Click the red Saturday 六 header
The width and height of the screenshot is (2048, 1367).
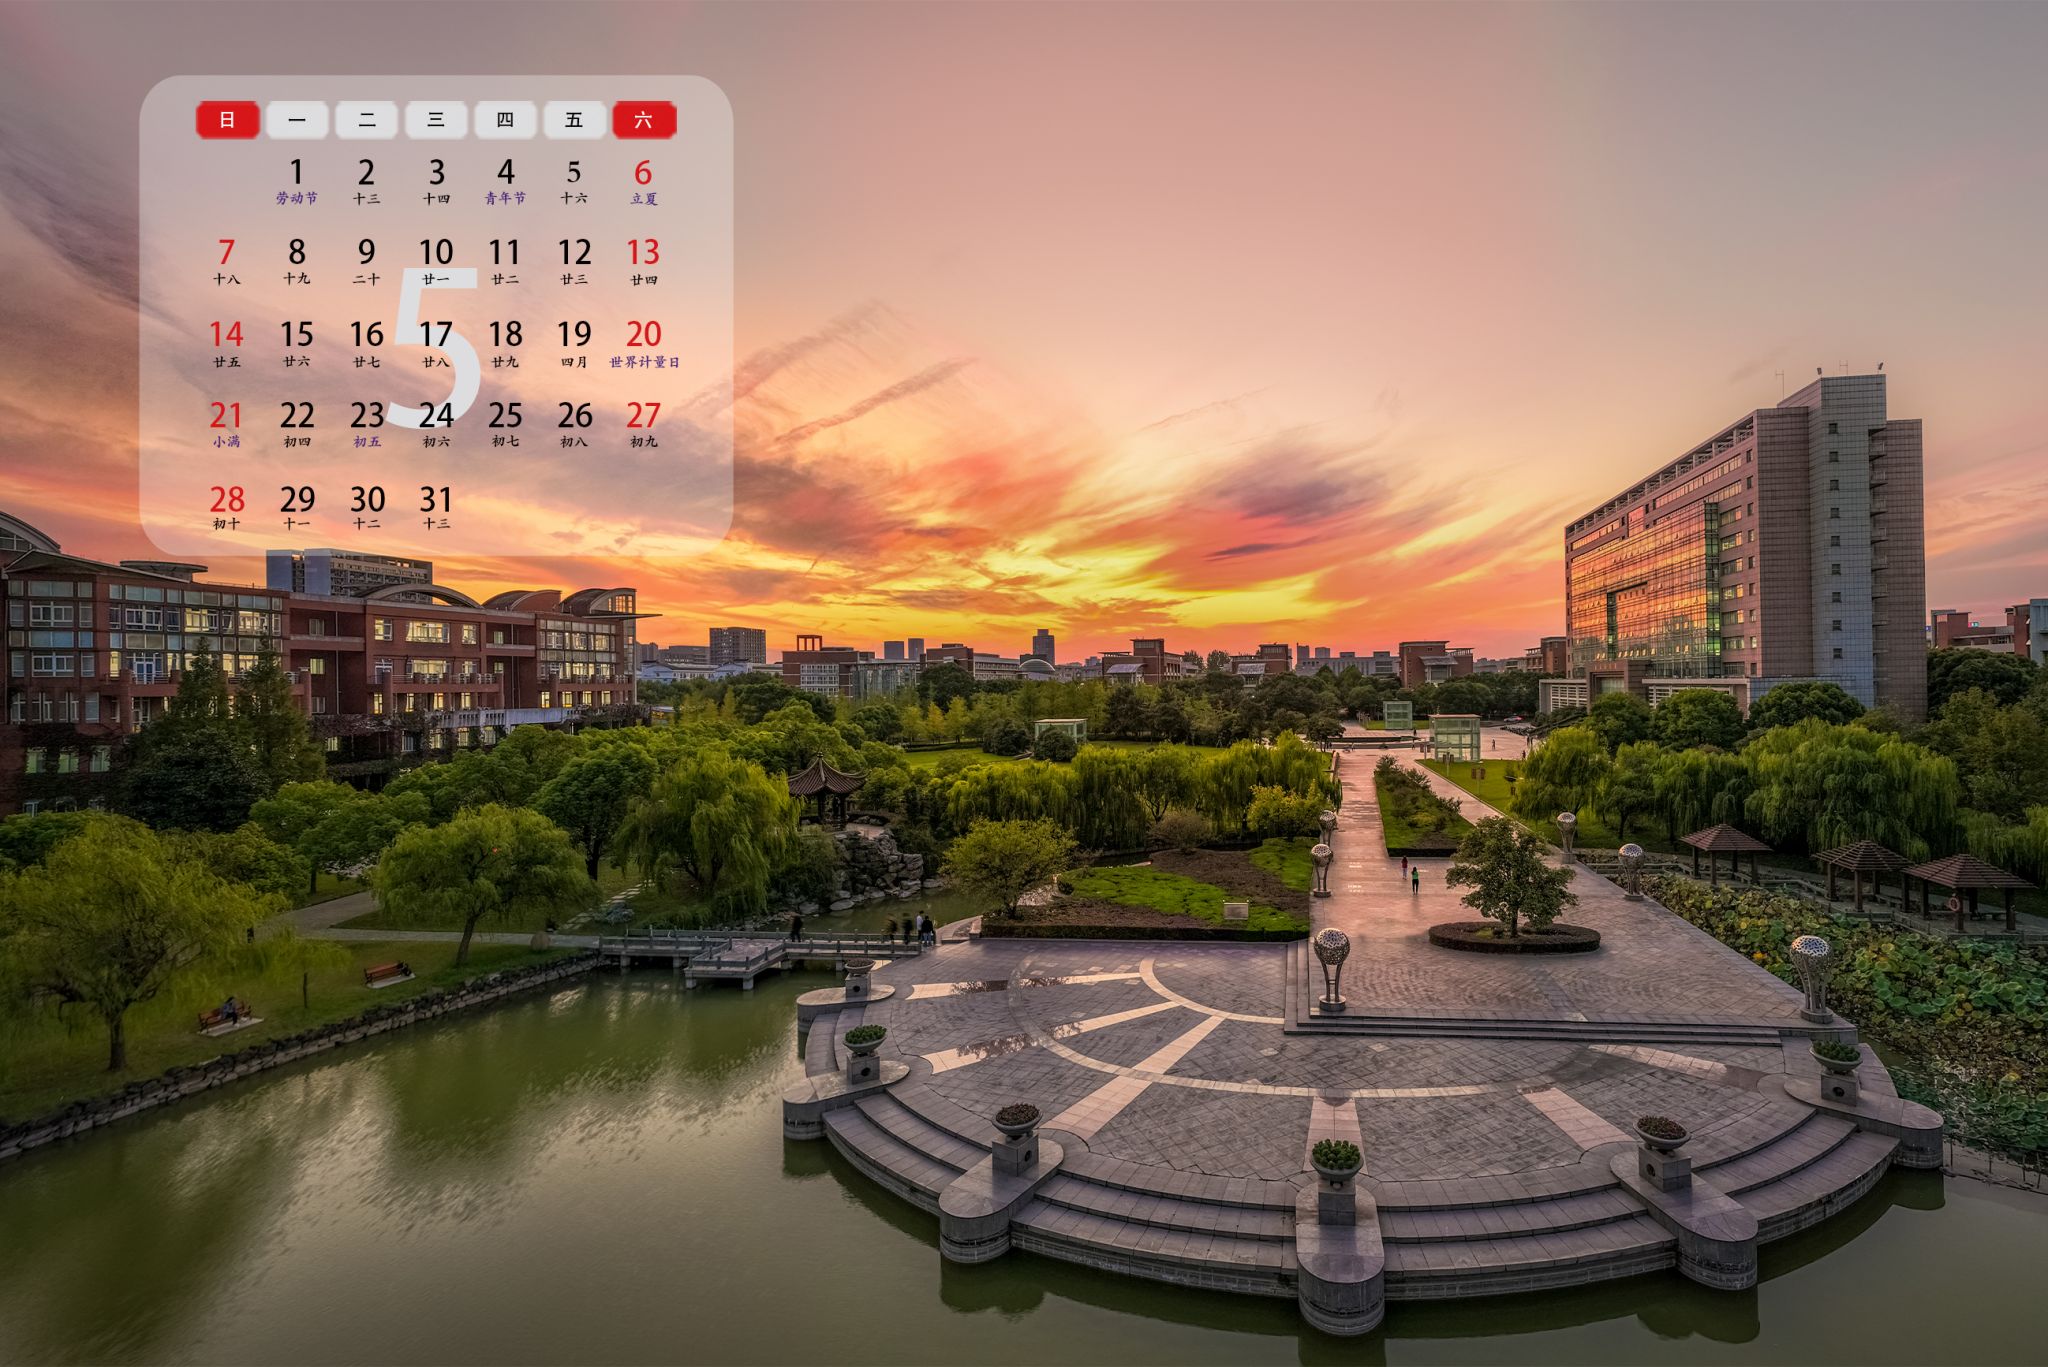point(644,120)
